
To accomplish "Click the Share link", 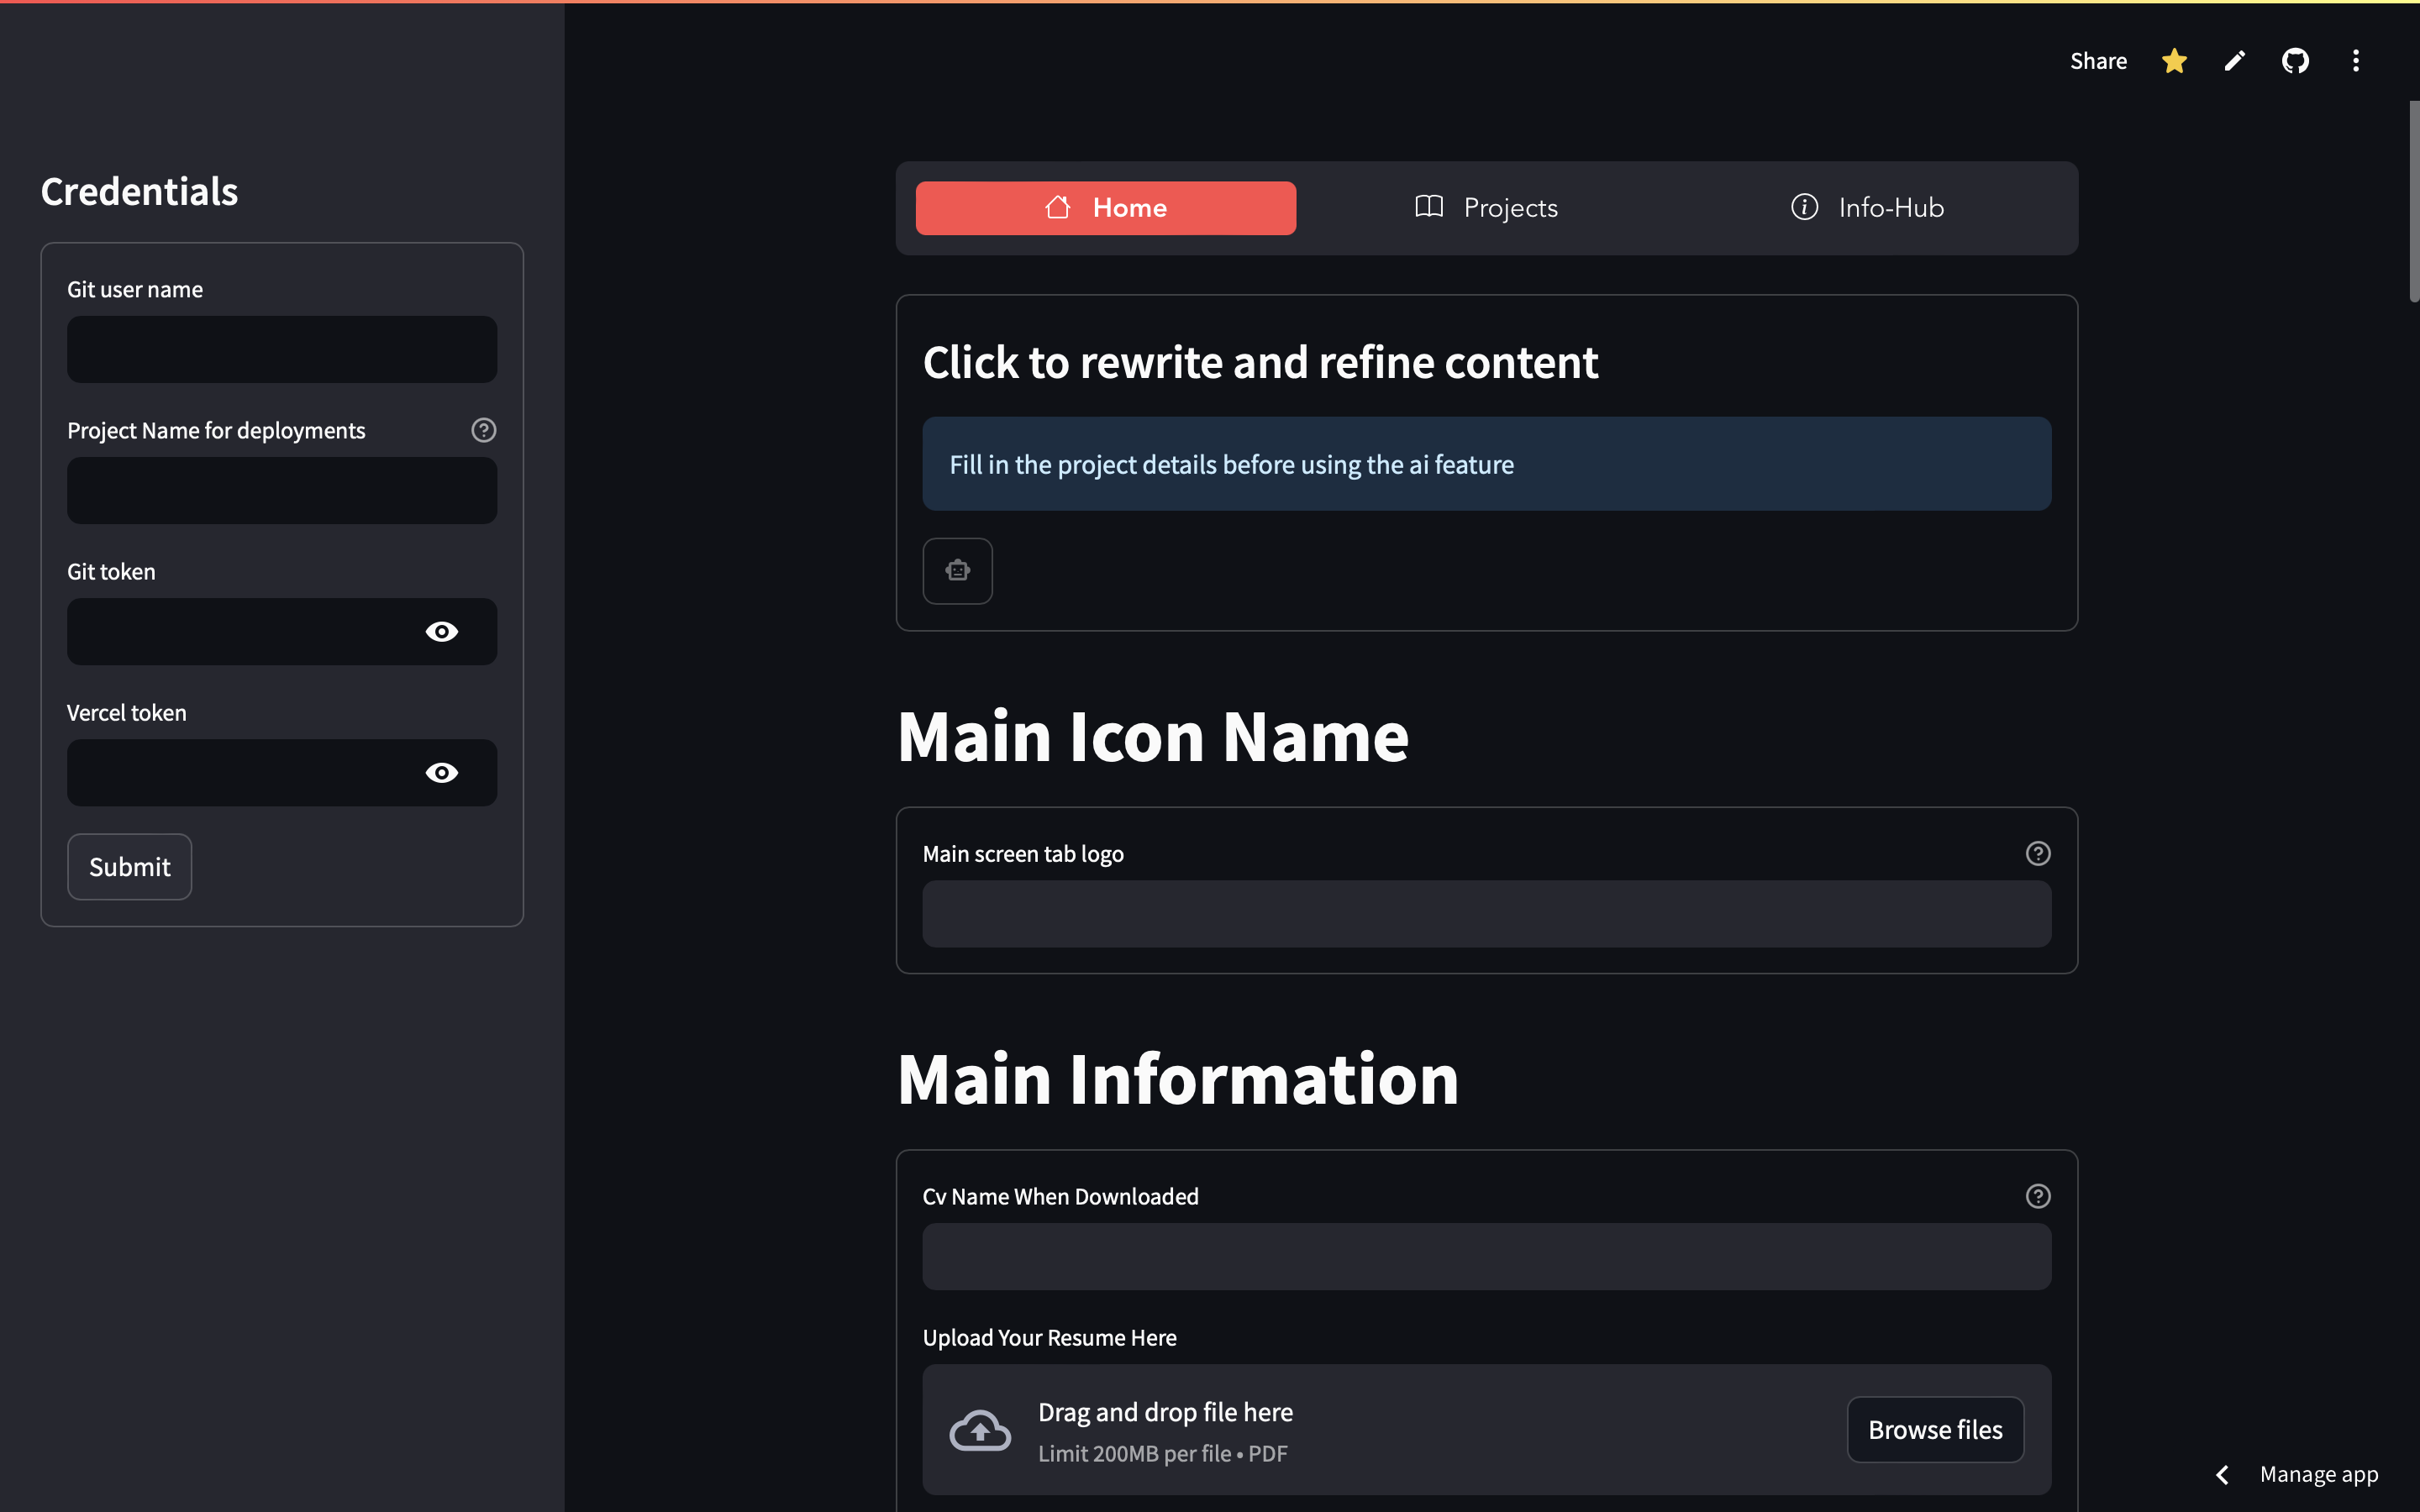I will click(x=2098, y=61).
